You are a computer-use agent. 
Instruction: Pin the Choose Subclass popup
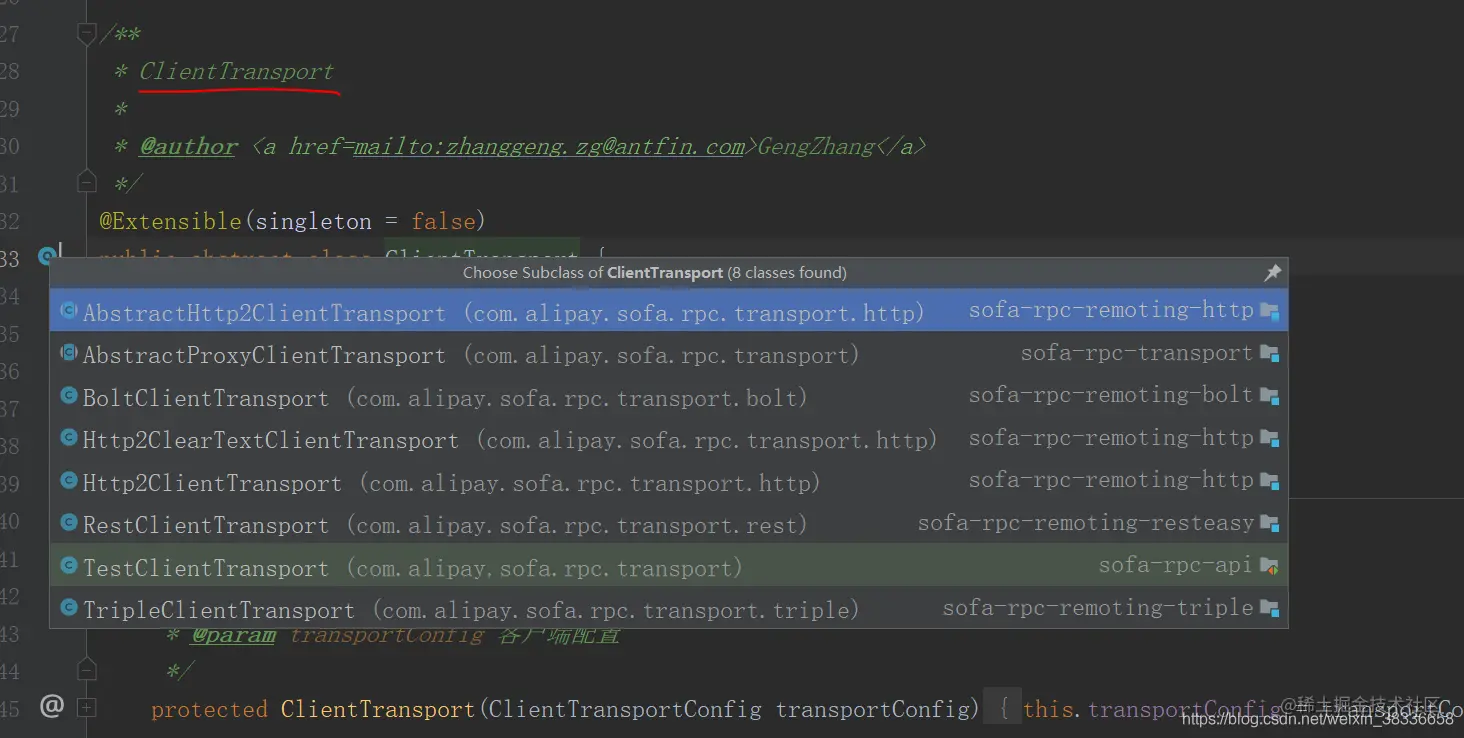(1272, 273)
